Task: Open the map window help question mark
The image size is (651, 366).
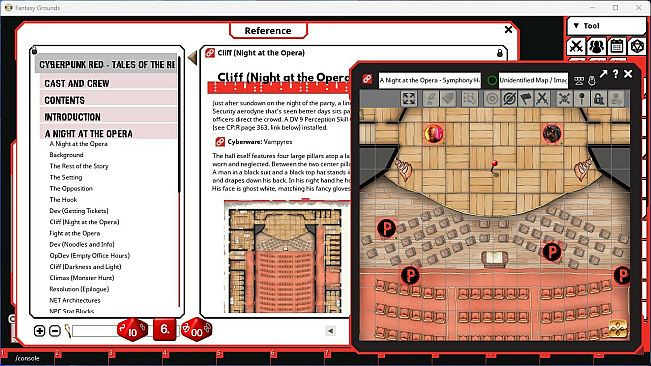Action: [616, 74]
